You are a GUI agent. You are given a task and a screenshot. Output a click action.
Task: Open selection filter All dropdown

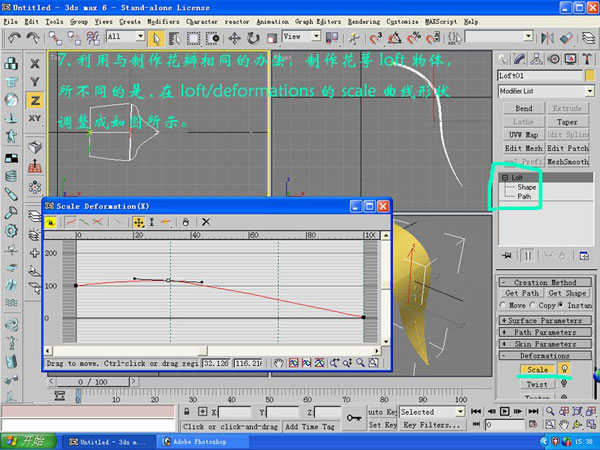point(140,37)
